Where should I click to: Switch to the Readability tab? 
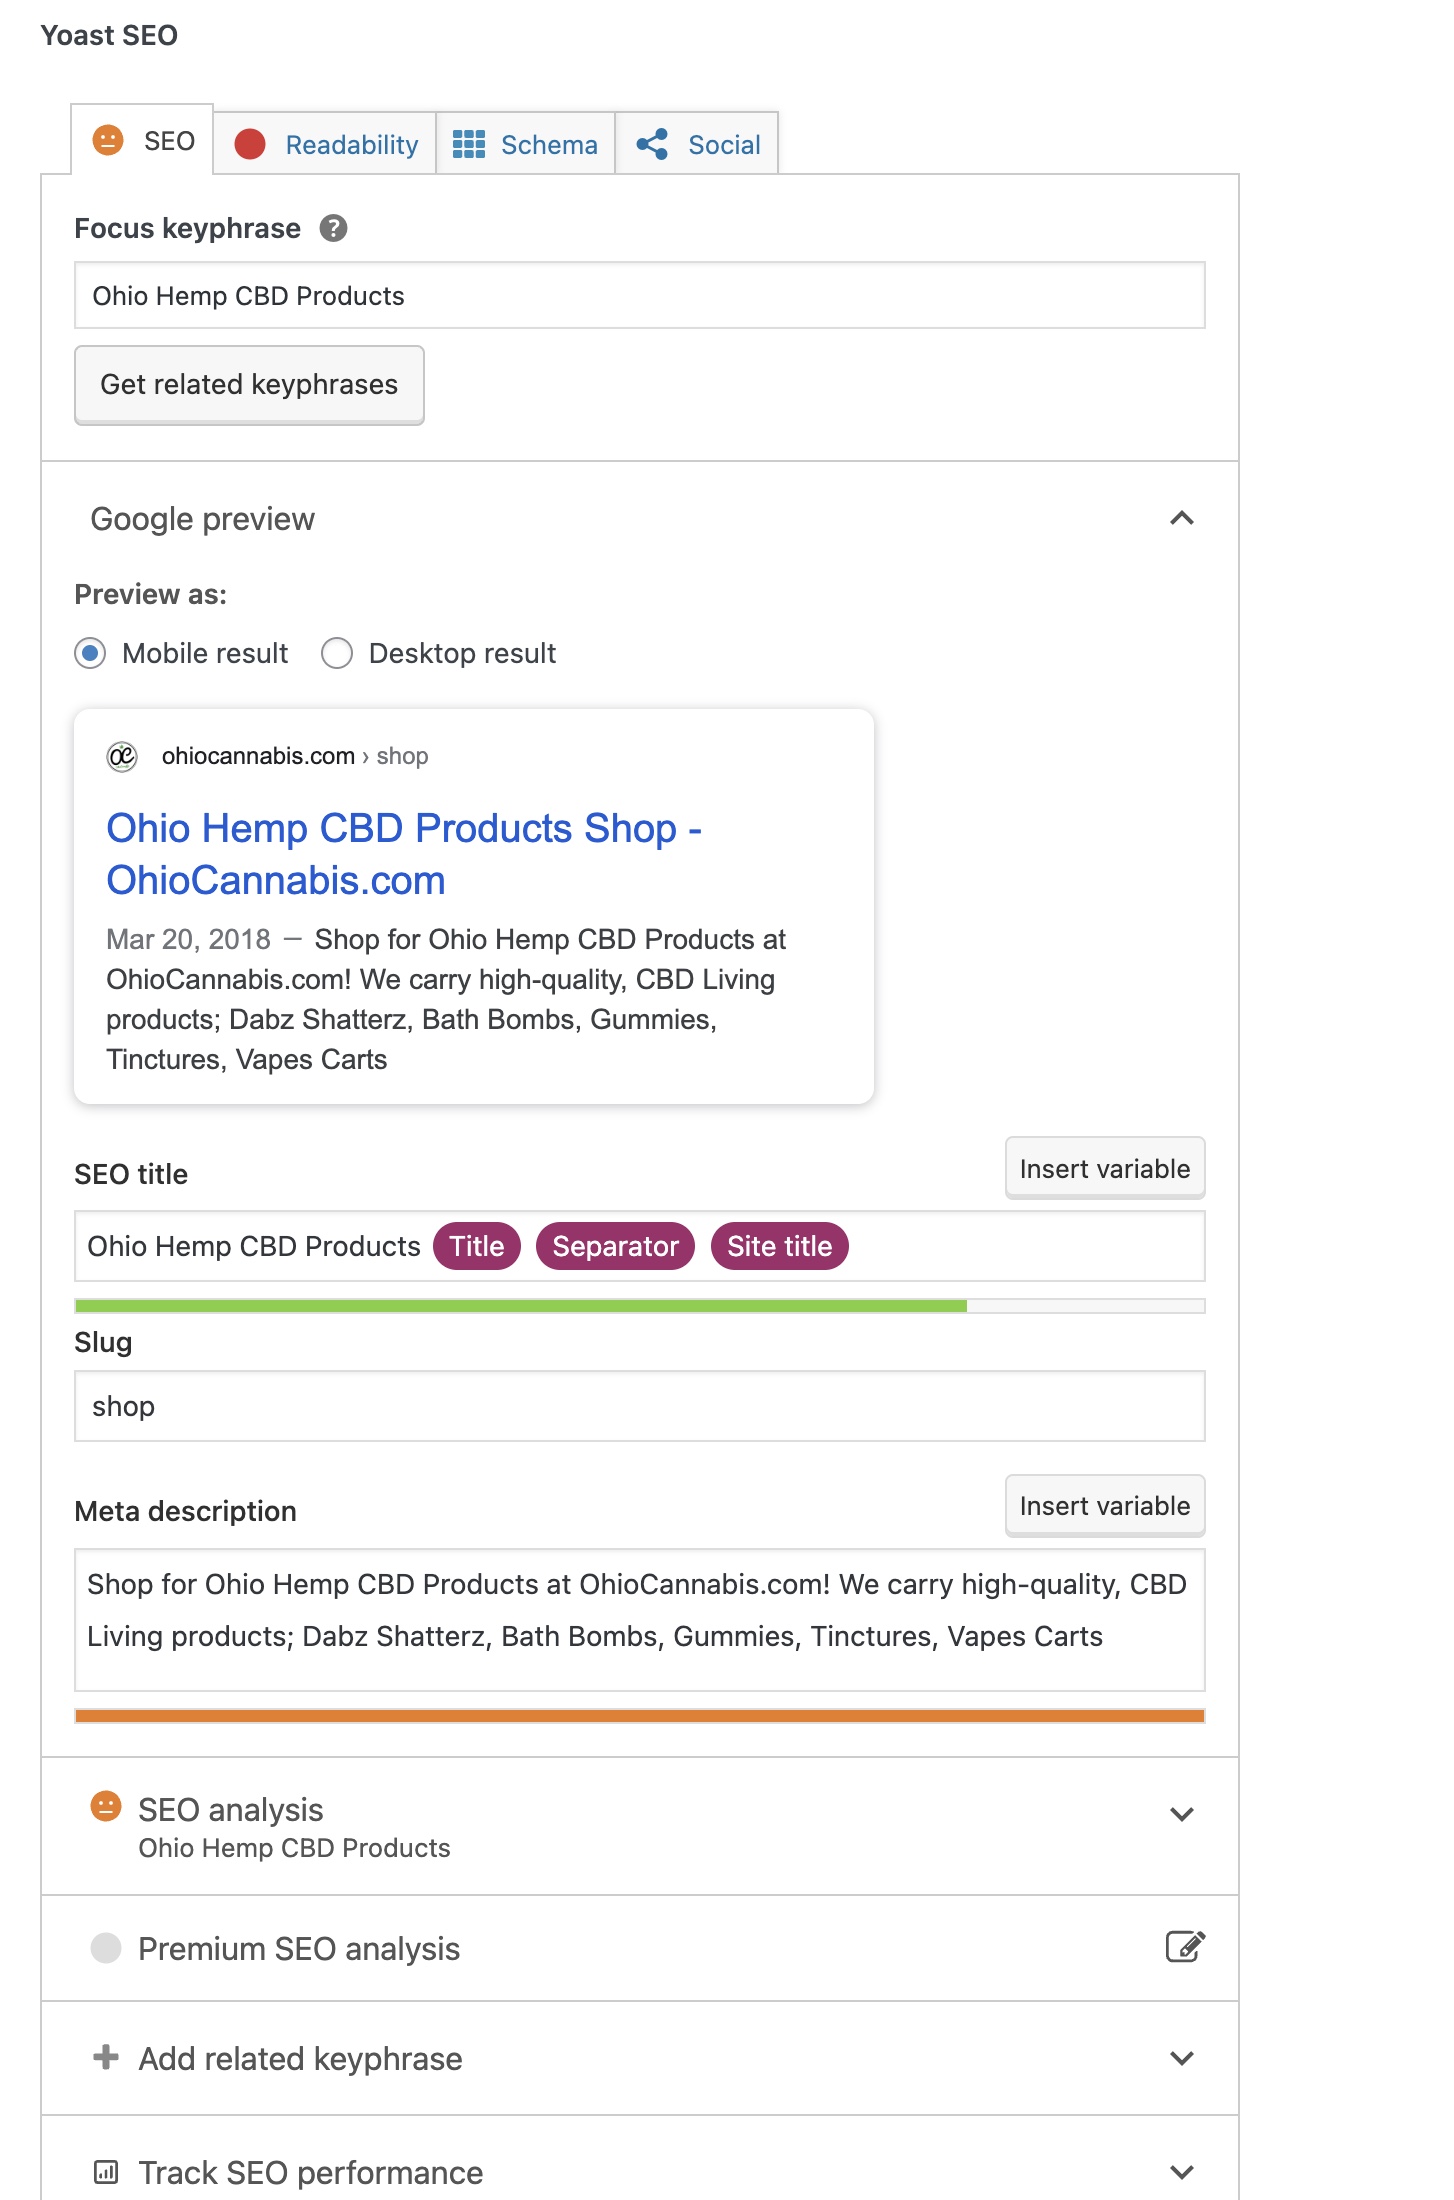(x=326, y=145)
